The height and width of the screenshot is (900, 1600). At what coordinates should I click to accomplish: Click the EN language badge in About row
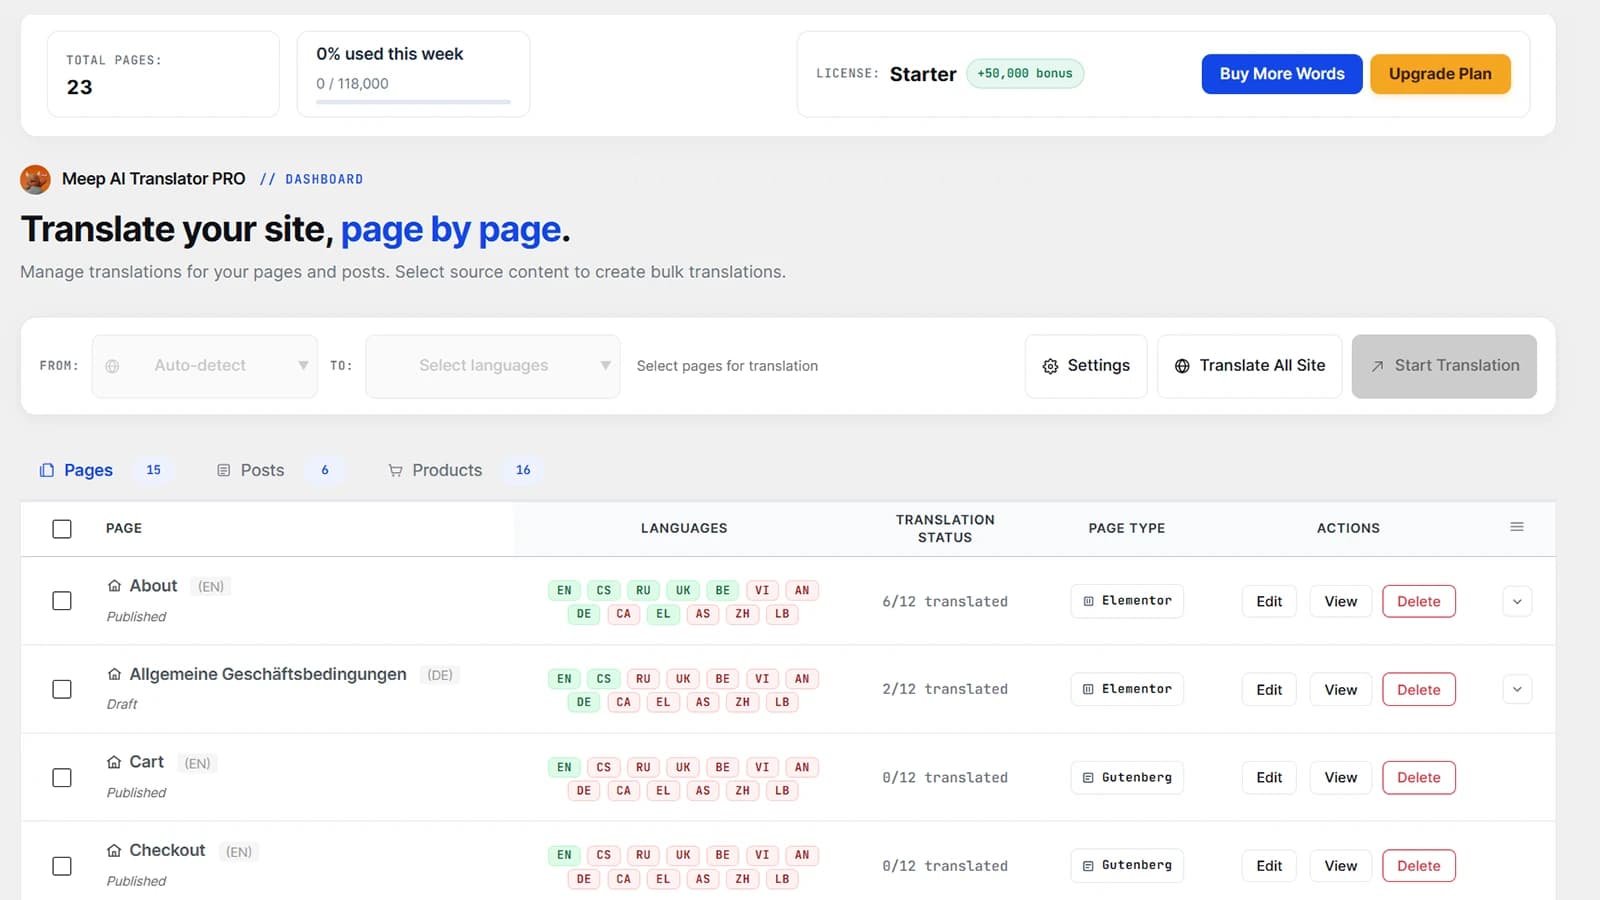click(x=564, y=590)
